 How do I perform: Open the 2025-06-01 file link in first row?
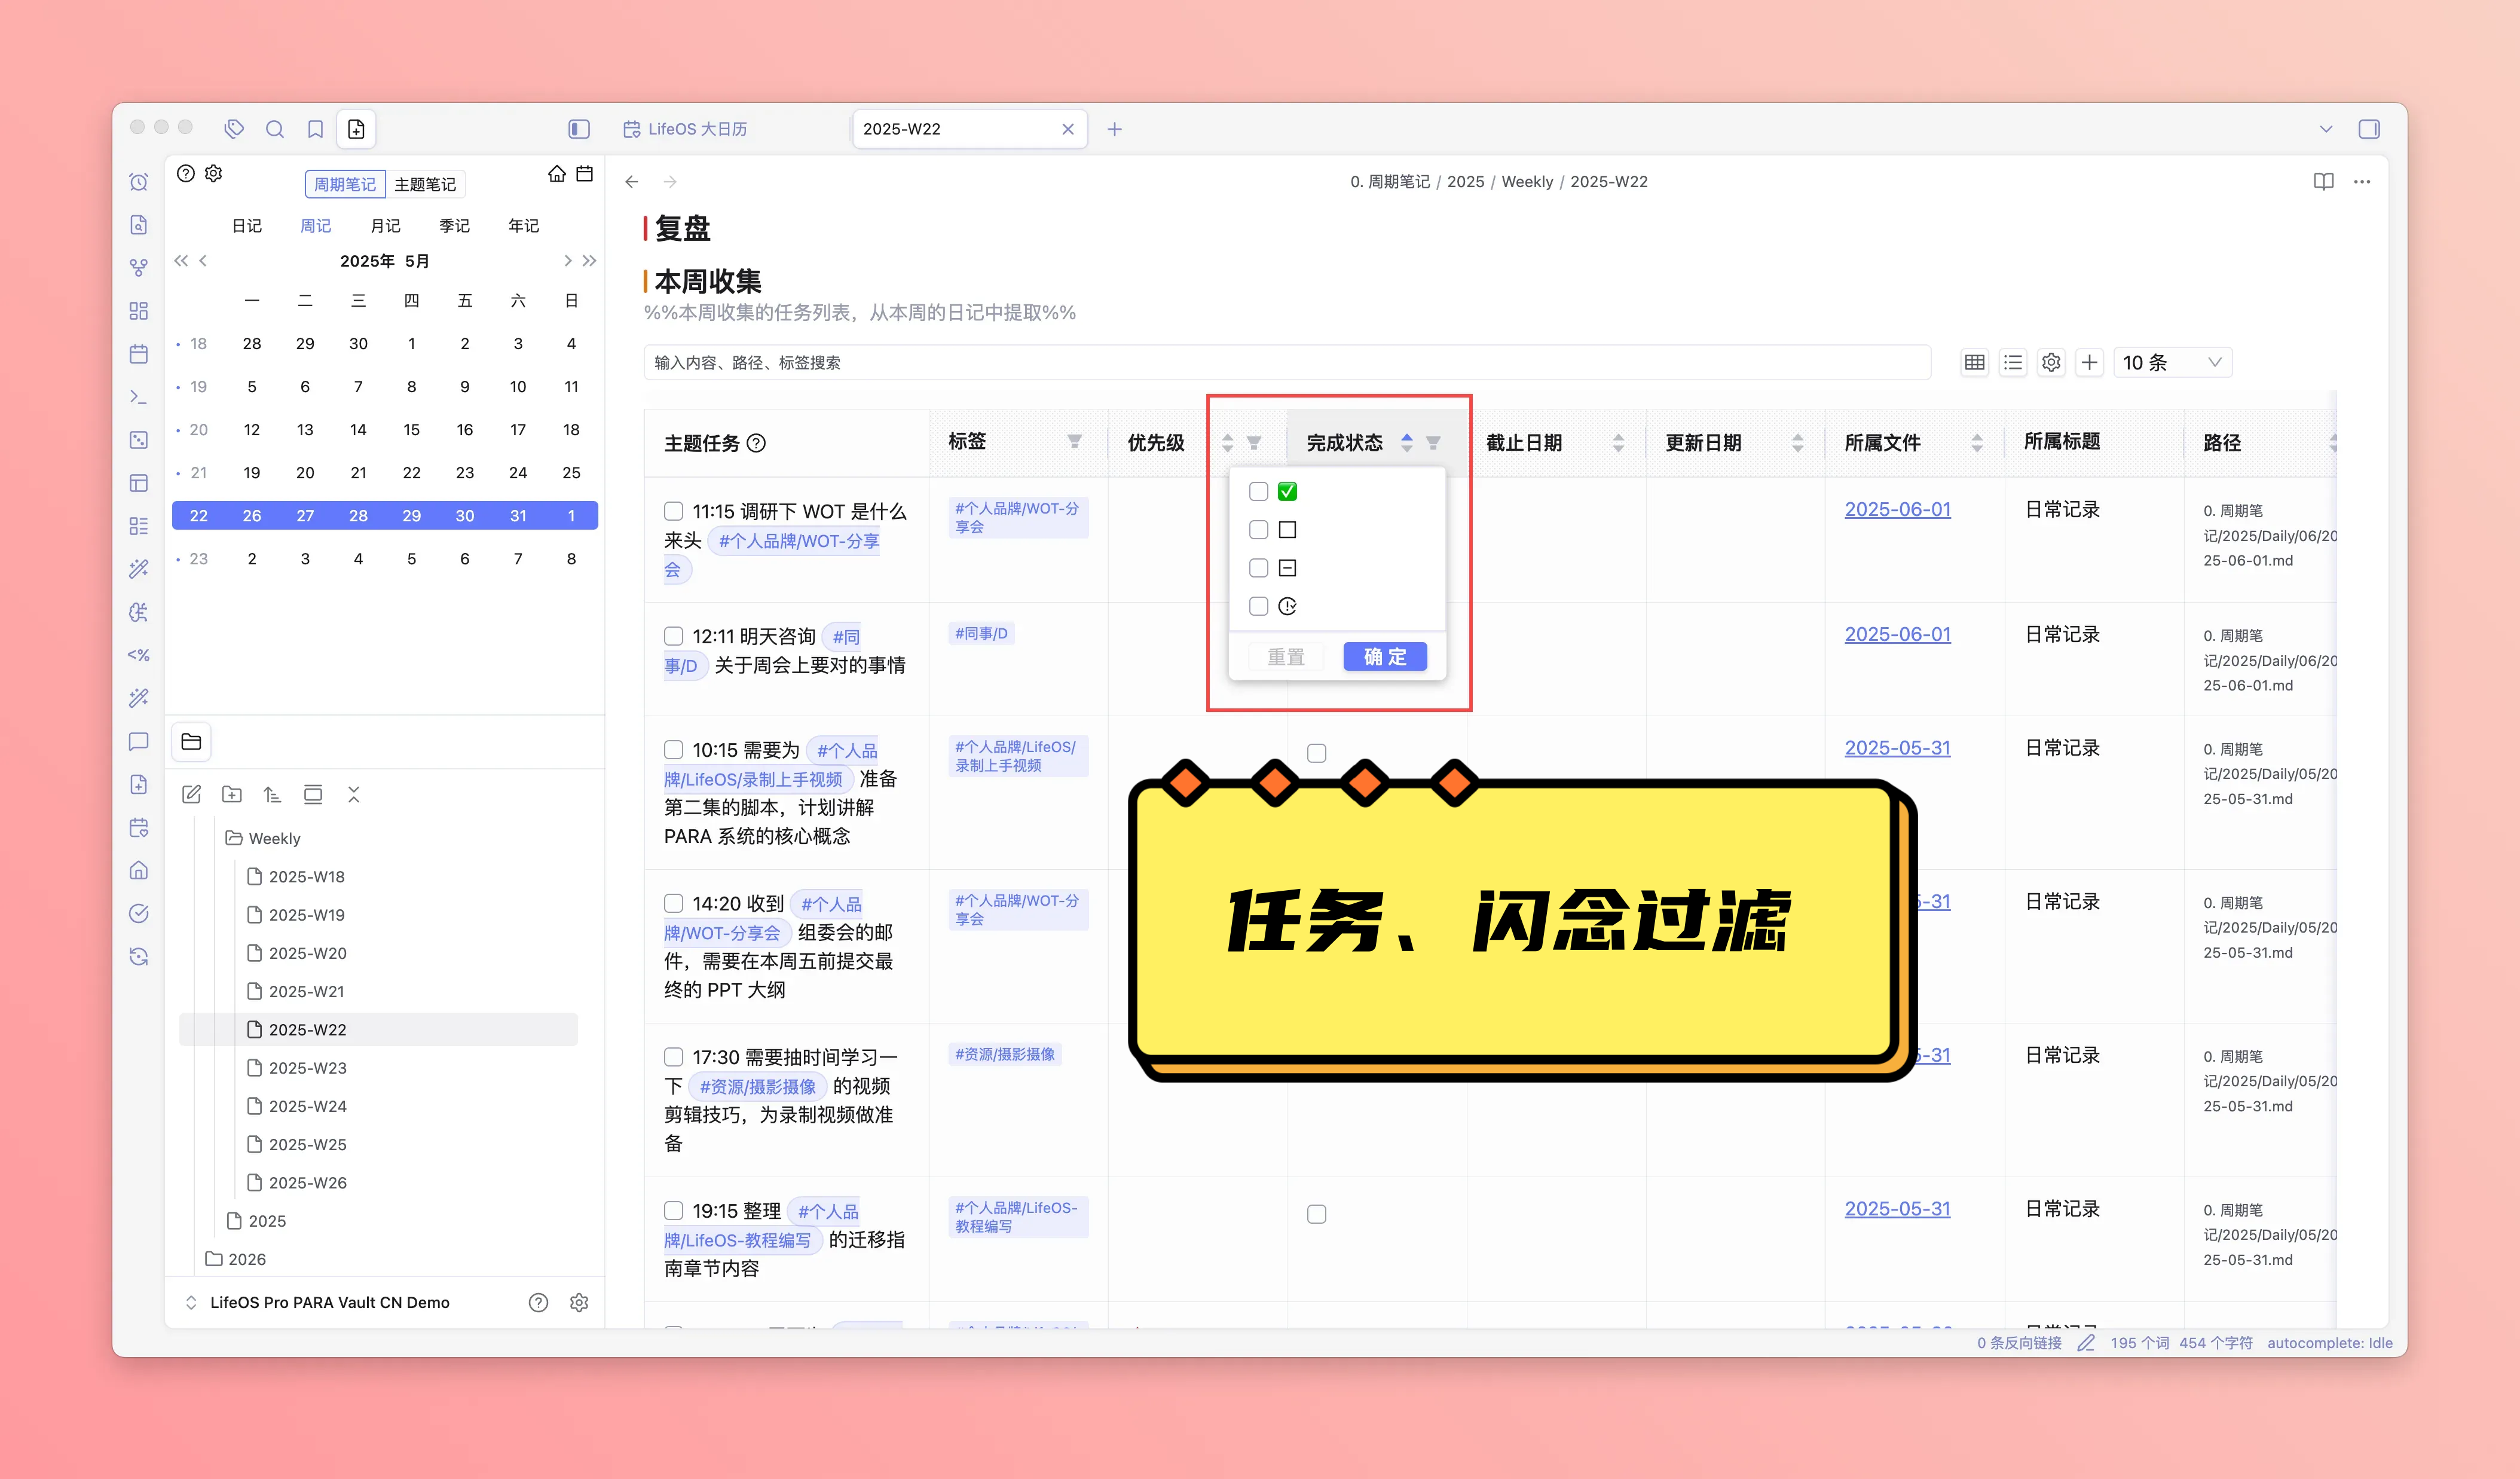(x=1897, y=509)
